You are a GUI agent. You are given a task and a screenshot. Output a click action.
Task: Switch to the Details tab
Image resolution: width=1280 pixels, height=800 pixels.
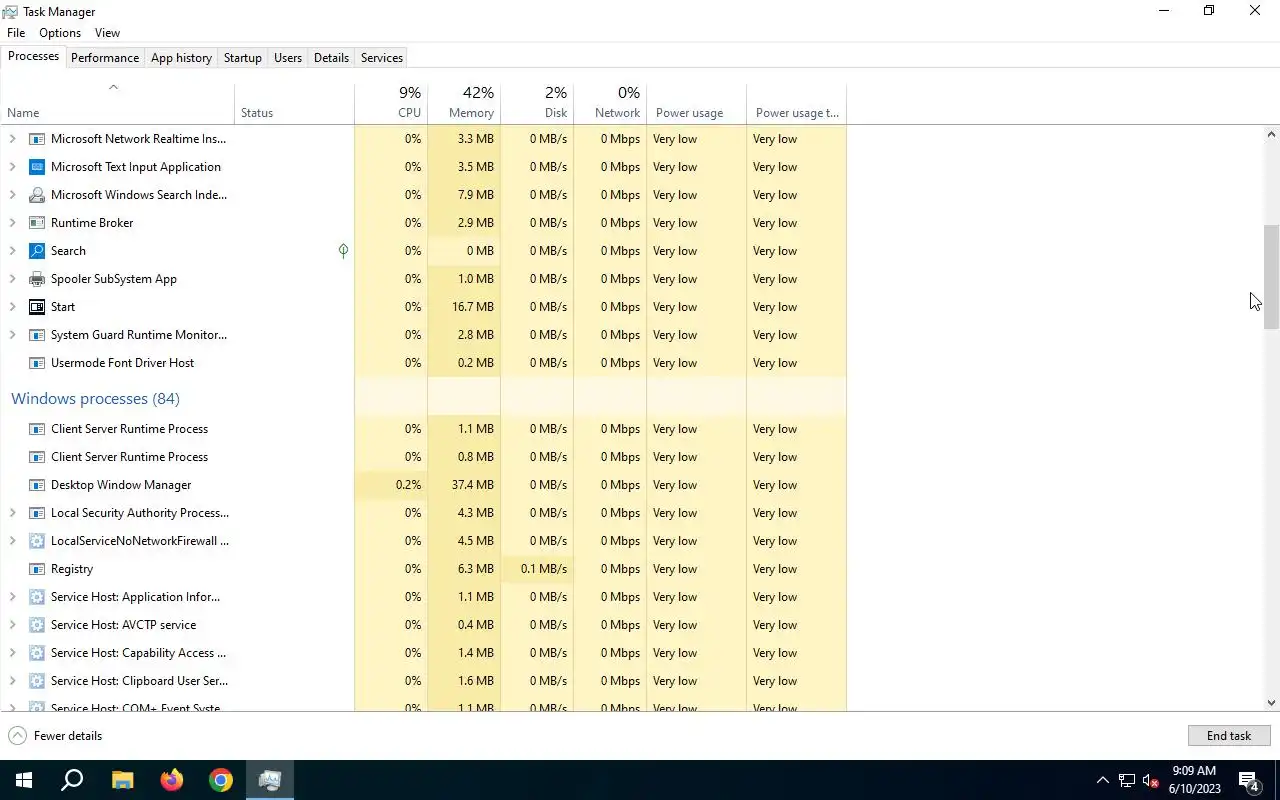(331, 58)
